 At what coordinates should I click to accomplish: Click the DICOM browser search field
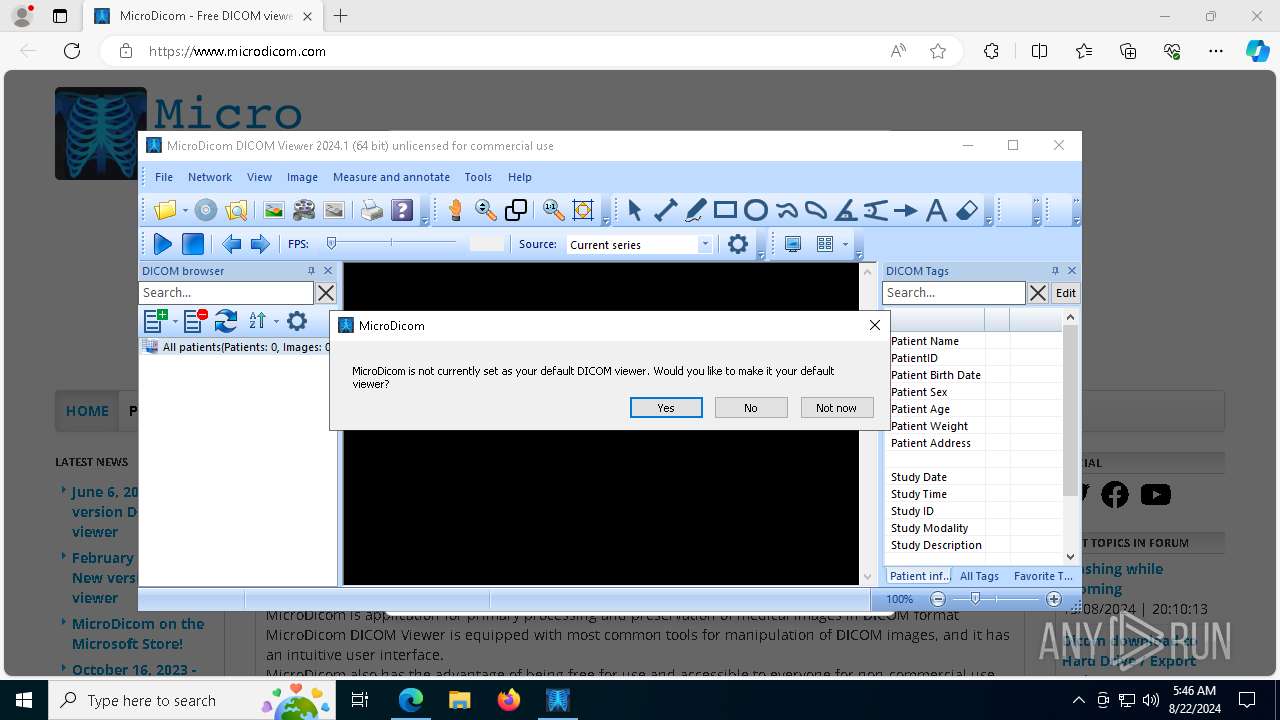pos(226,293)
